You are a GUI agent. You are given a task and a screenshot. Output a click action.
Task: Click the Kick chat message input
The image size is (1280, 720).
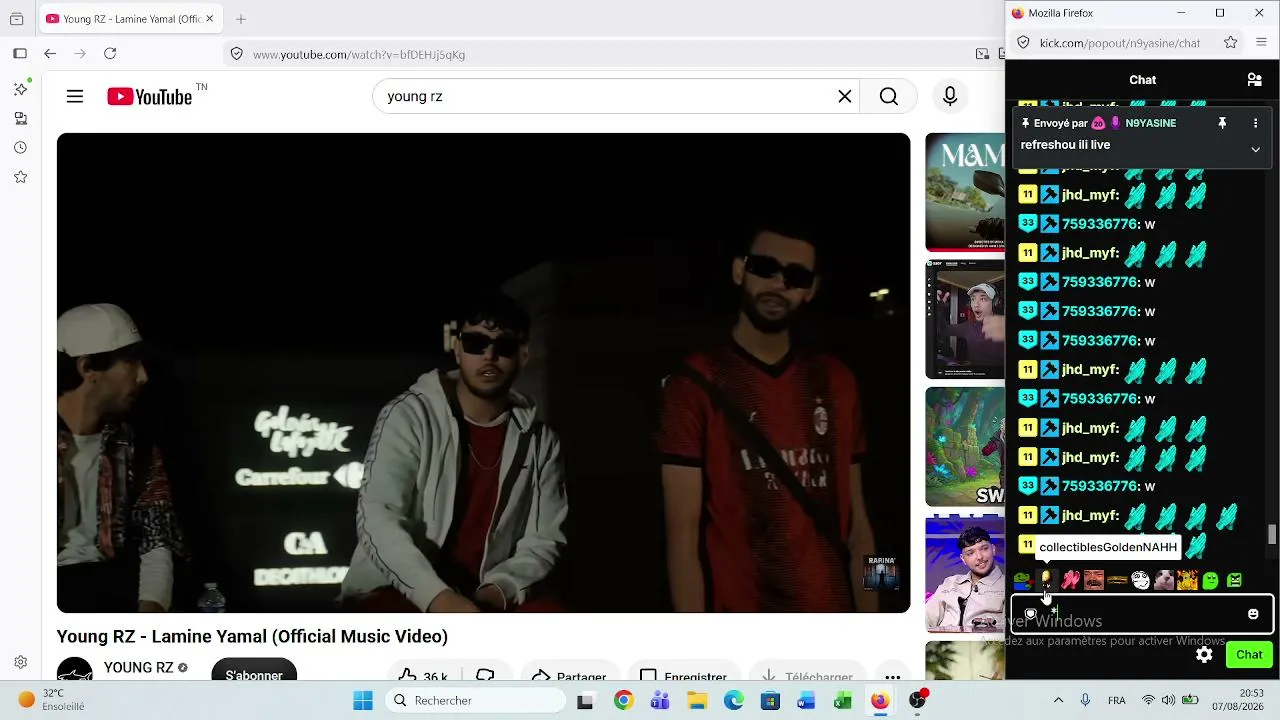pyautogui.click(x=1142, y=614)
